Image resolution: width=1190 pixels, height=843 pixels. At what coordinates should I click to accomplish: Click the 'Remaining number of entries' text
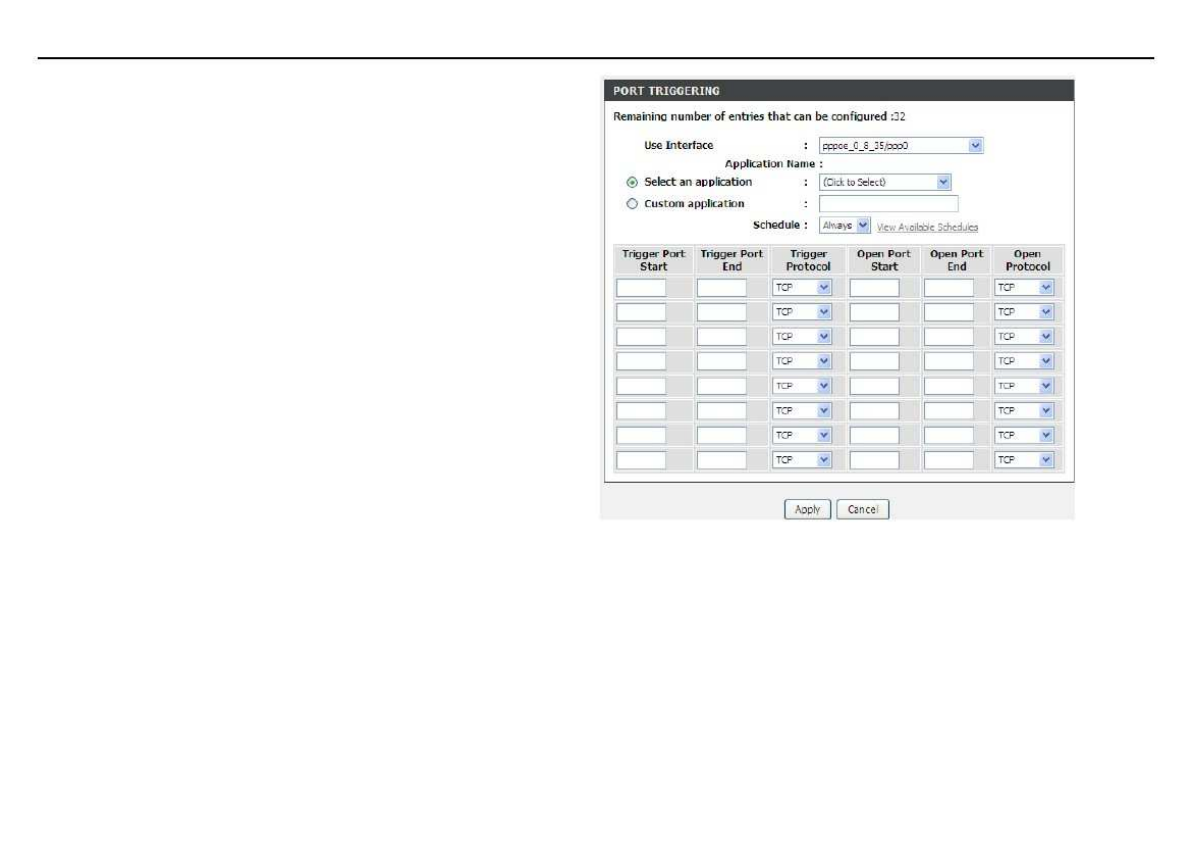pos(759,117)
